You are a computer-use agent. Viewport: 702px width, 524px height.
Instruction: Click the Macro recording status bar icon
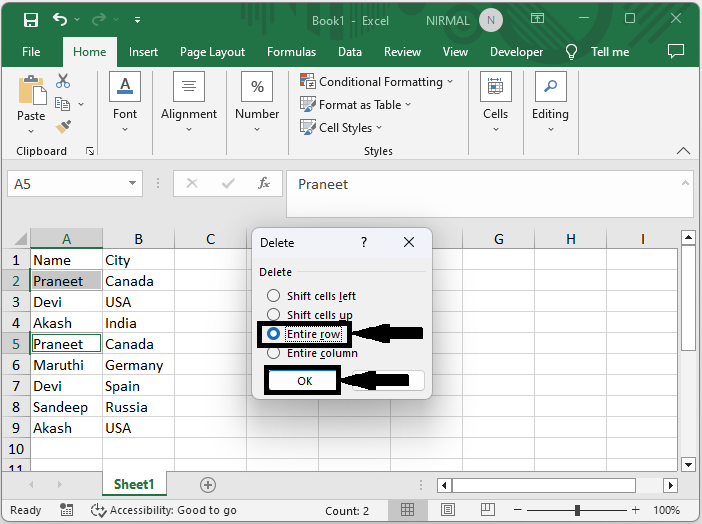click(x=66, y=510)
